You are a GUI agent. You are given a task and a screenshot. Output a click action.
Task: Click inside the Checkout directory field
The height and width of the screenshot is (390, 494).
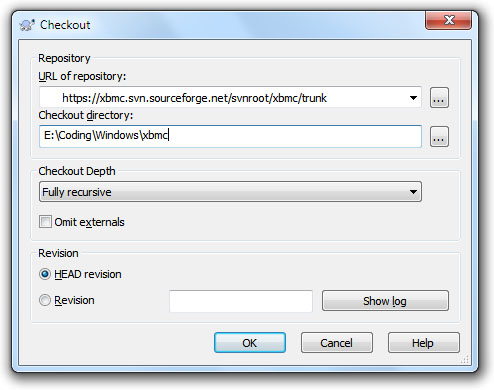point(230,136)
